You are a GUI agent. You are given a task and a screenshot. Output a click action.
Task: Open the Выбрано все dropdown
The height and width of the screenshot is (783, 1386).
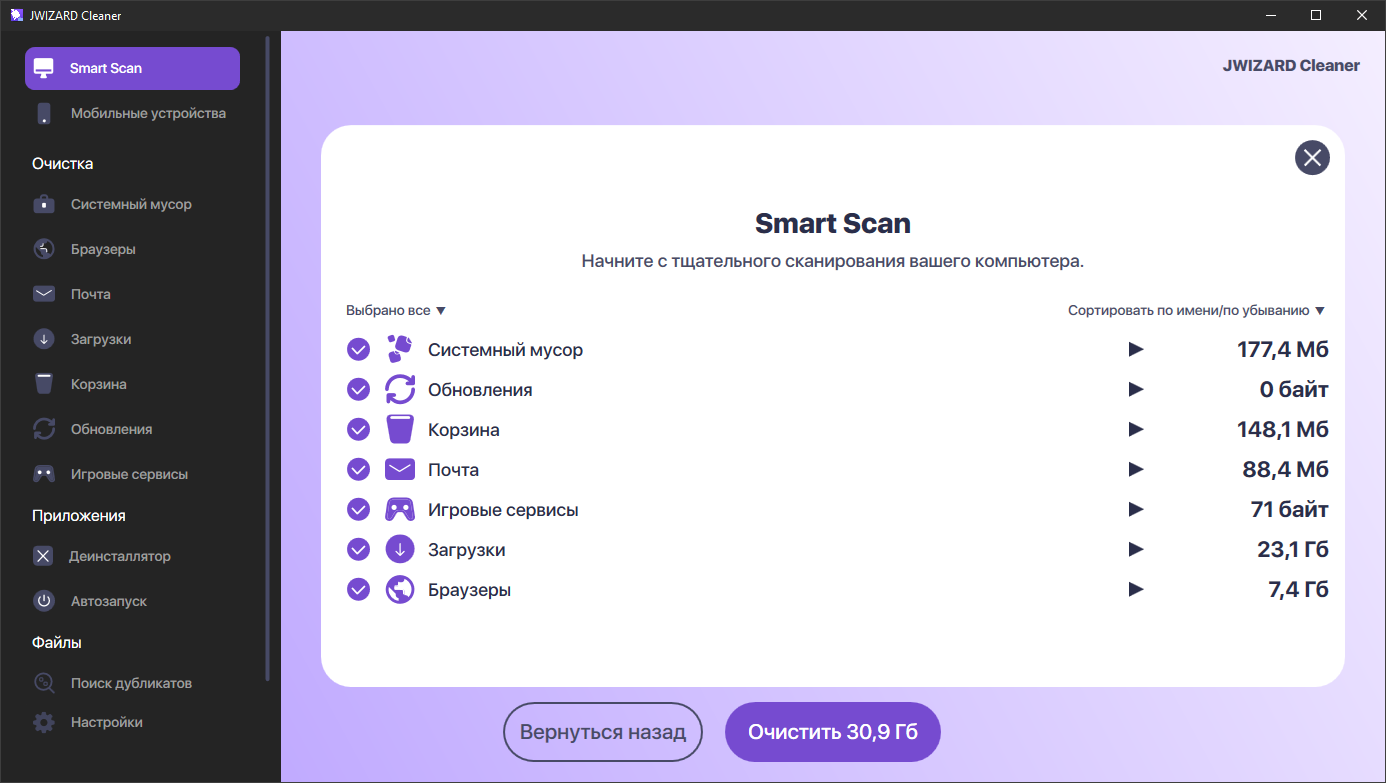(395, 310)
